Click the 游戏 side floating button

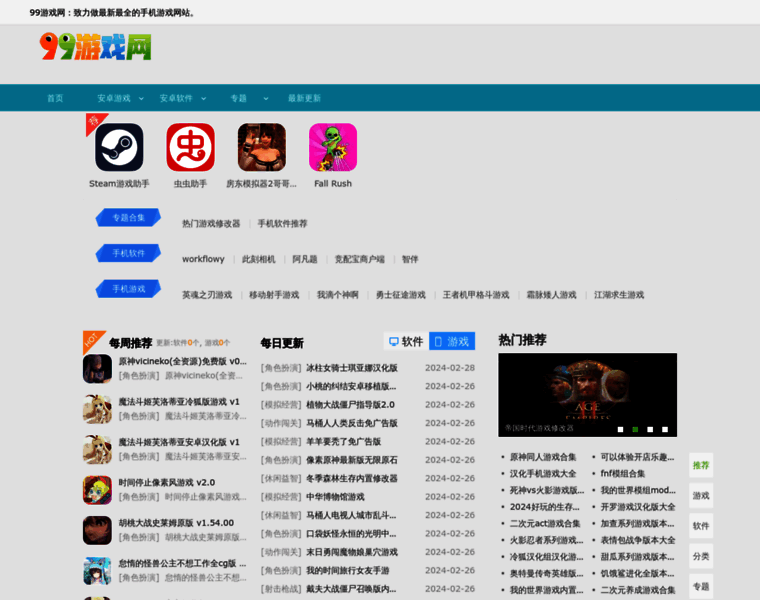click(701, 496)
